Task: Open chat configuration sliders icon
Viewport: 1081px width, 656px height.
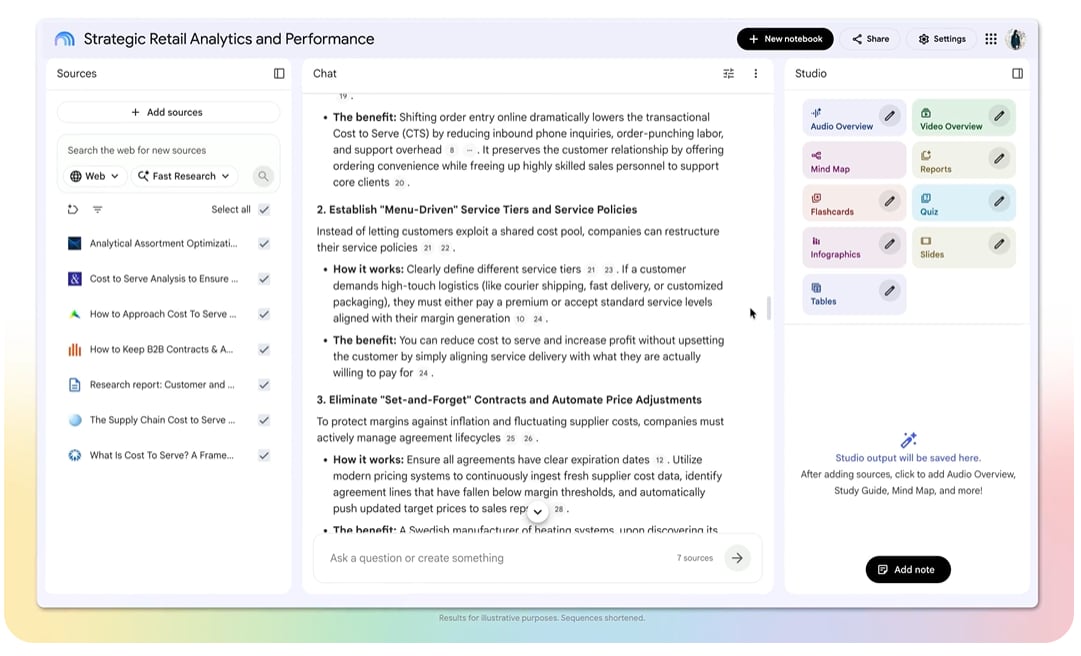Action: point(728,74)
